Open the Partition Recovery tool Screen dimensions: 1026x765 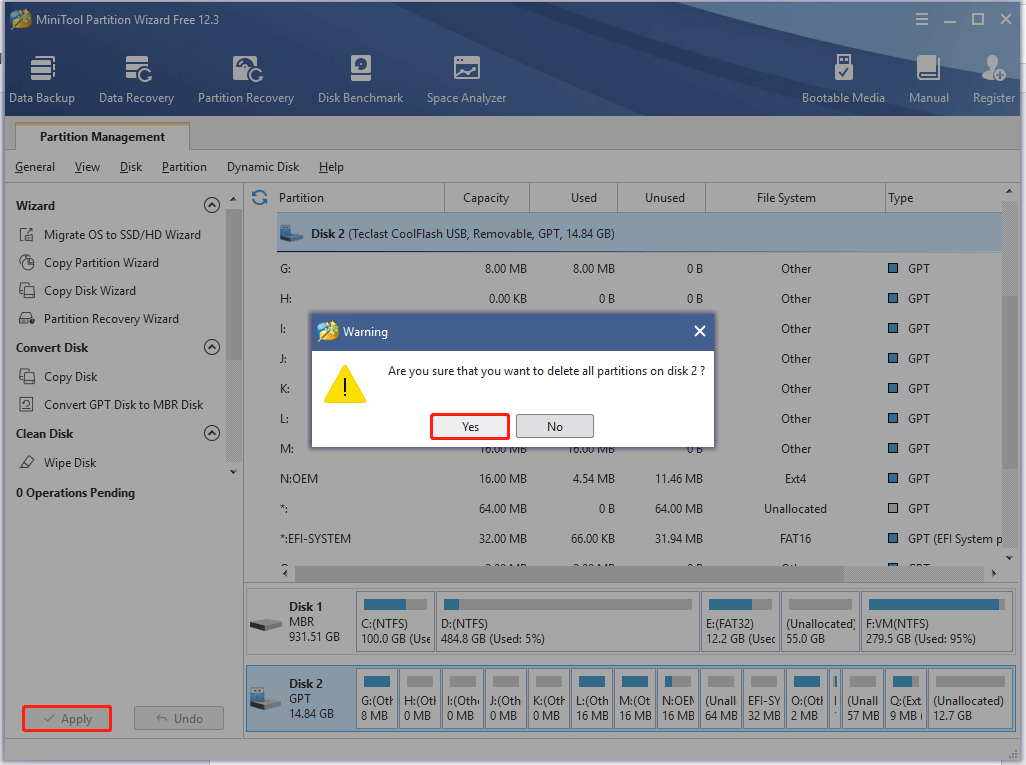click(246, 79)
